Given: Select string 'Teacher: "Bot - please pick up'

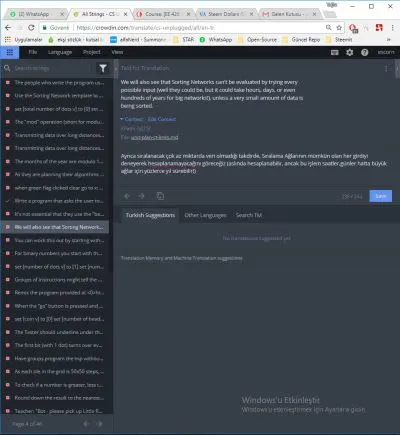Looking at the screenshot, I should 56,411.
